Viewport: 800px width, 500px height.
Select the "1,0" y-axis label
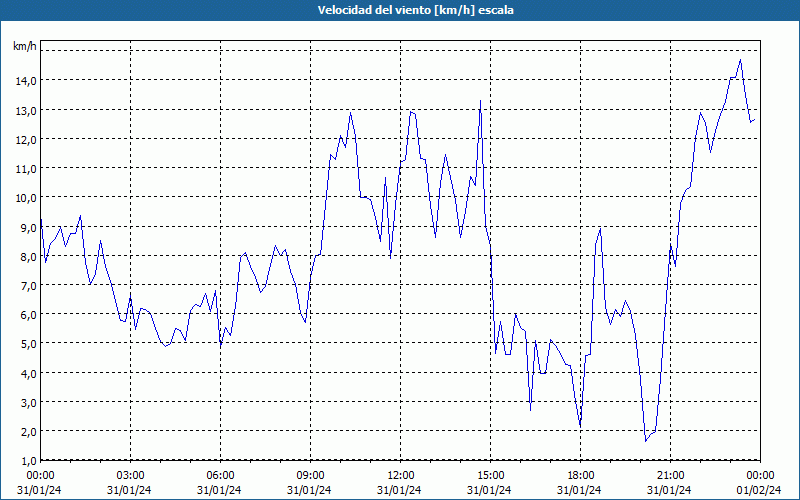click(28, 460)
